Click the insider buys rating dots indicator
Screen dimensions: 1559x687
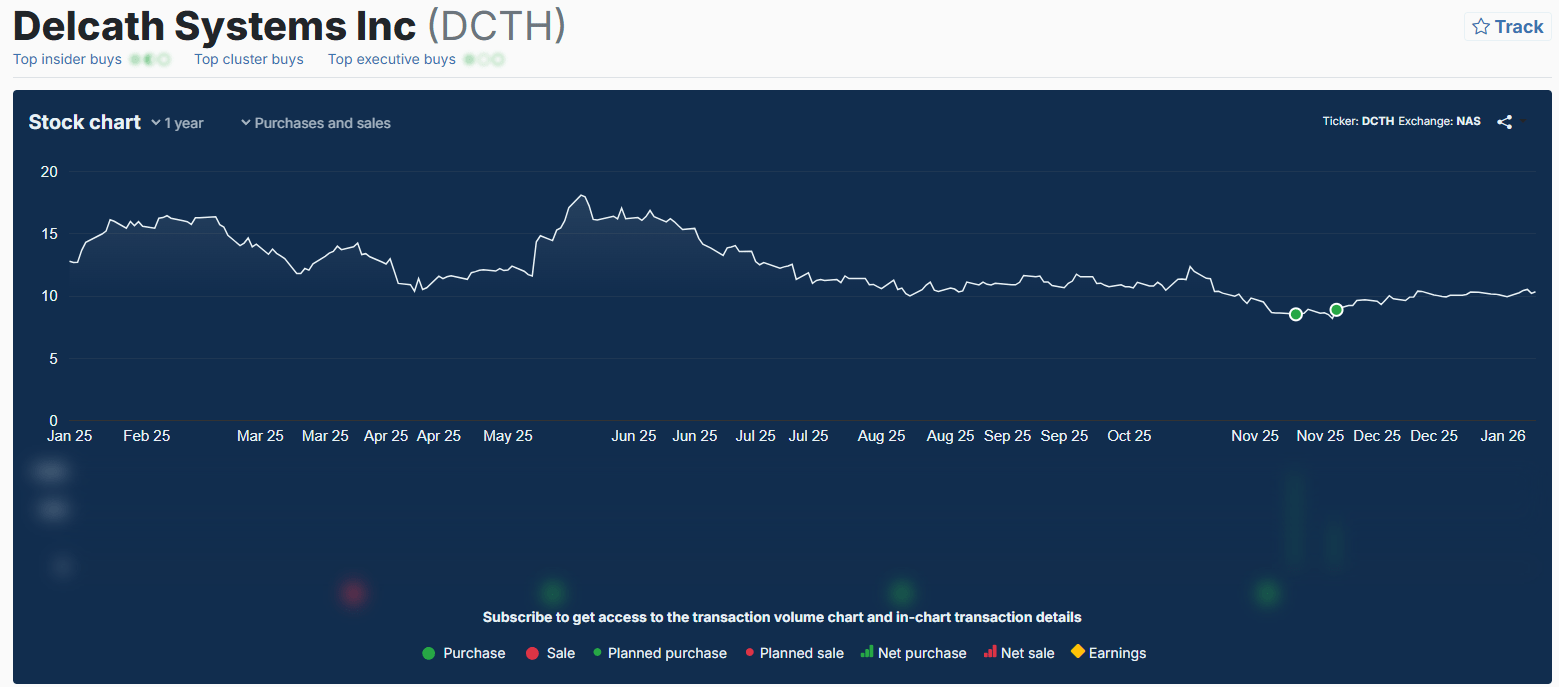coord(150,60)
